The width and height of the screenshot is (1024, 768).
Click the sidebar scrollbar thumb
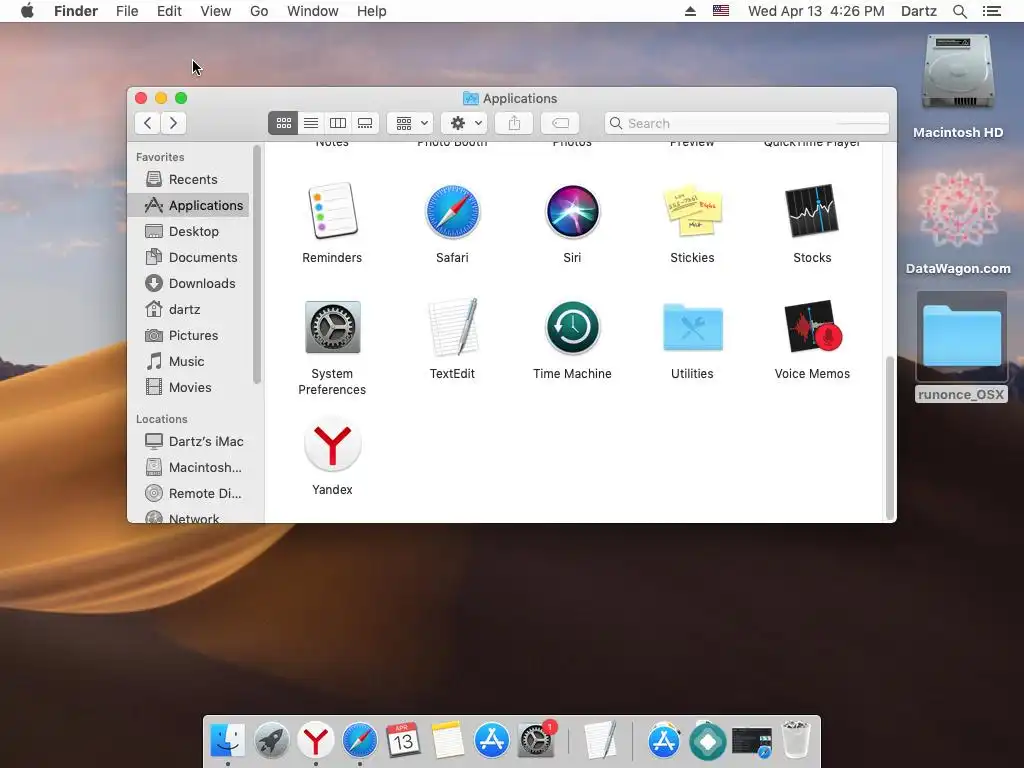coord(256,264)
